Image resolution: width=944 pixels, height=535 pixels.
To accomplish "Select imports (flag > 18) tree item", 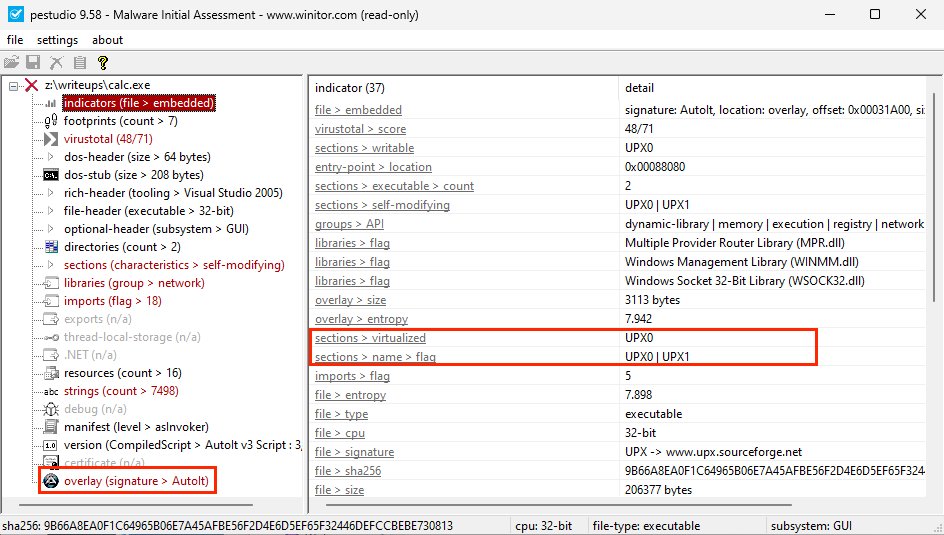I will [113, 301].
